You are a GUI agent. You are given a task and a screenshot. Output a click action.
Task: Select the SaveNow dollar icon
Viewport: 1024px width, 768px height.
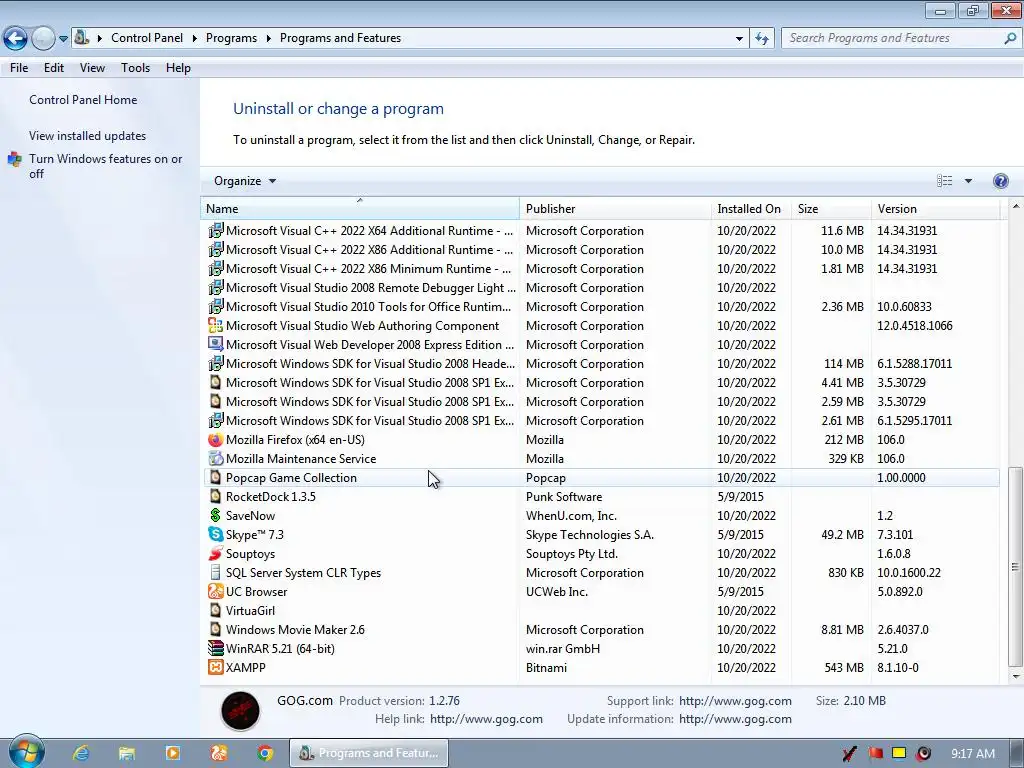coord(215,515)
